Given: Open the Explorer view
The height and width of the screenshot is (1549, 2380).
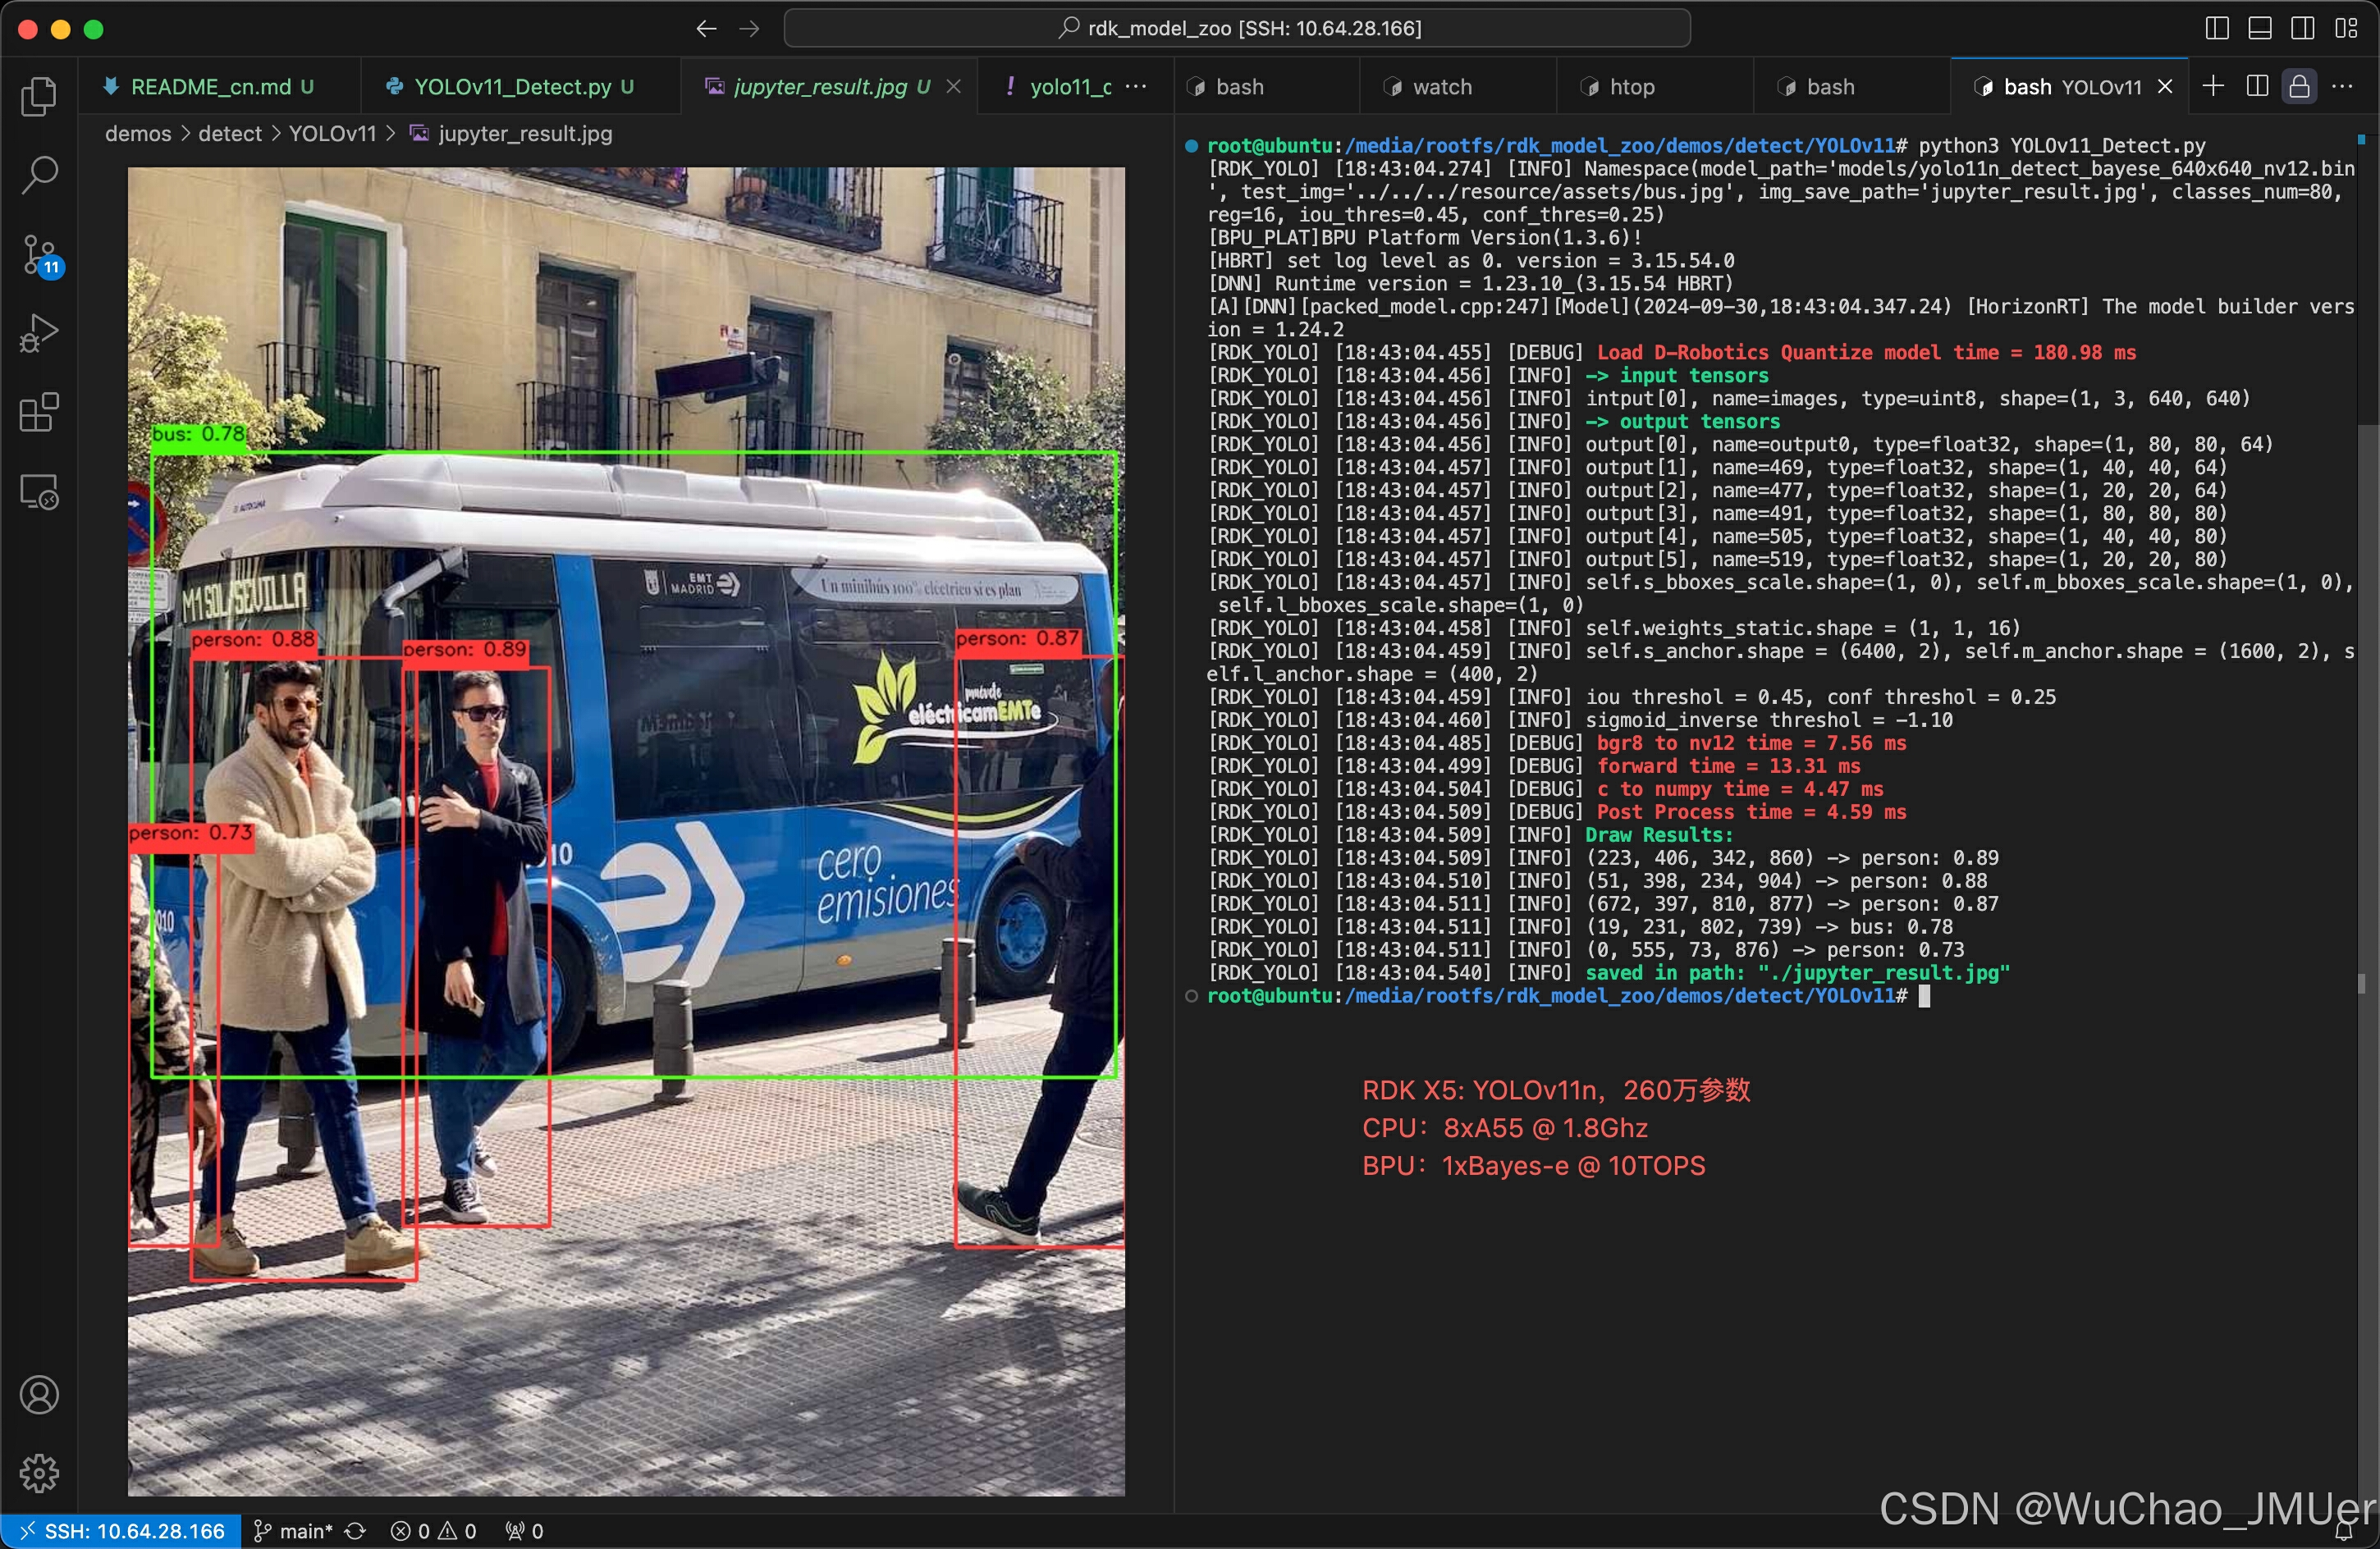Looking at the screenshot, I should click(39, 95).
